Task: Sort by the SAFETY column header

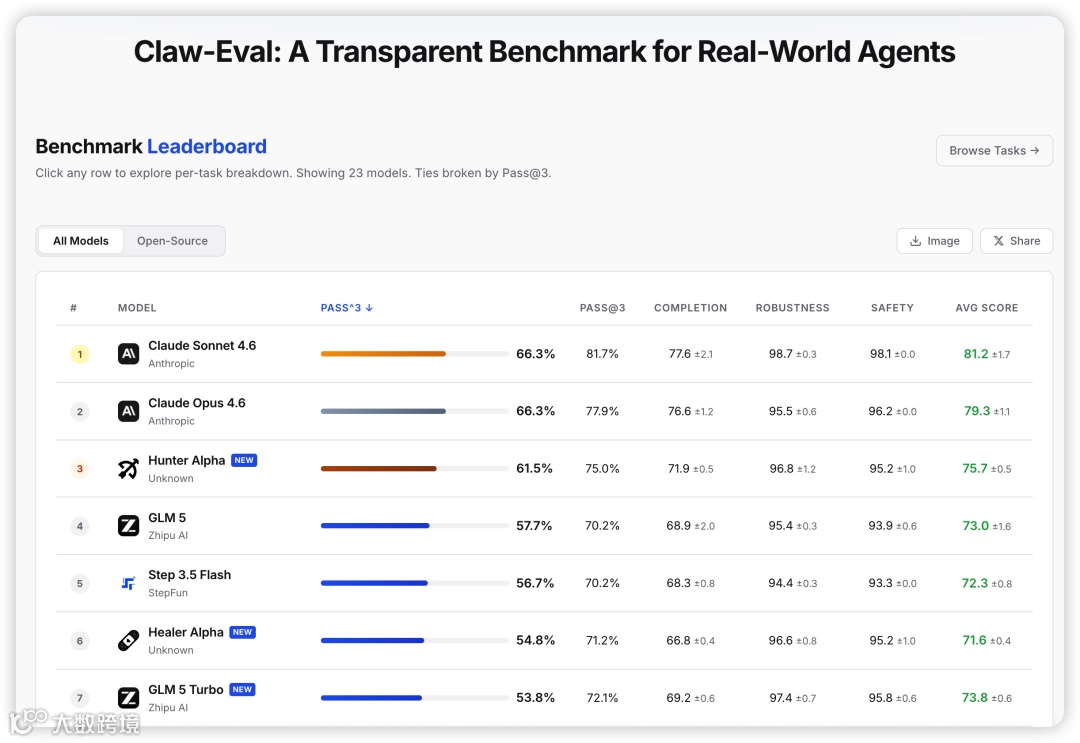Action: pos(892,308)
